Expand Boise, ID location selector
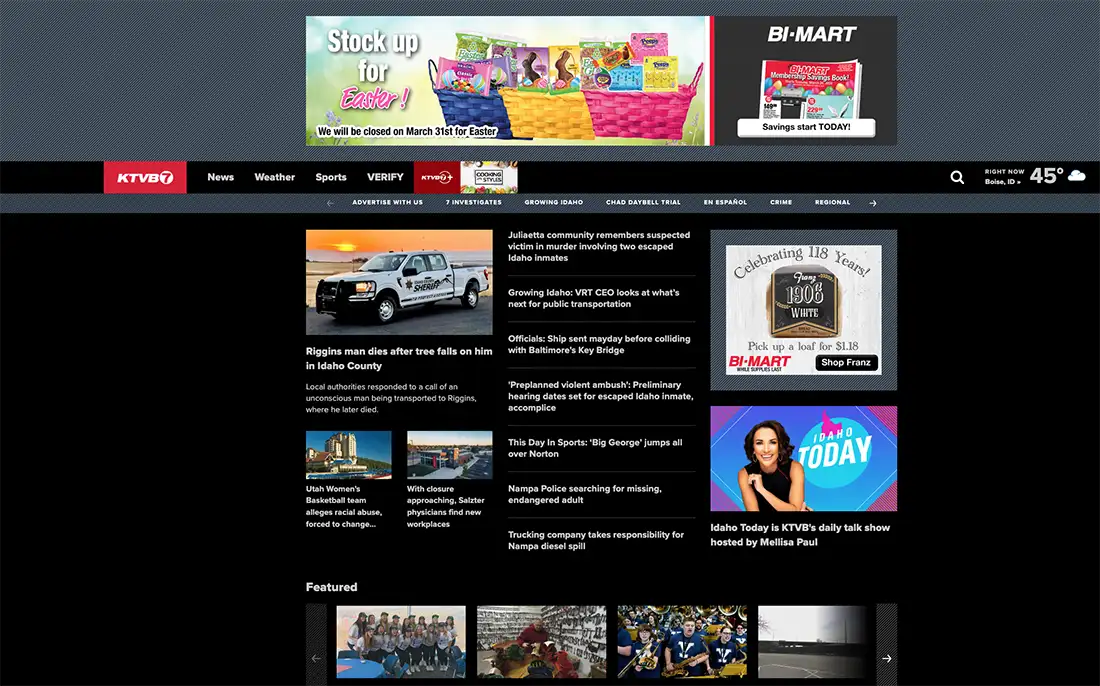1100x686 pixels. click(x=1002, y=182)
